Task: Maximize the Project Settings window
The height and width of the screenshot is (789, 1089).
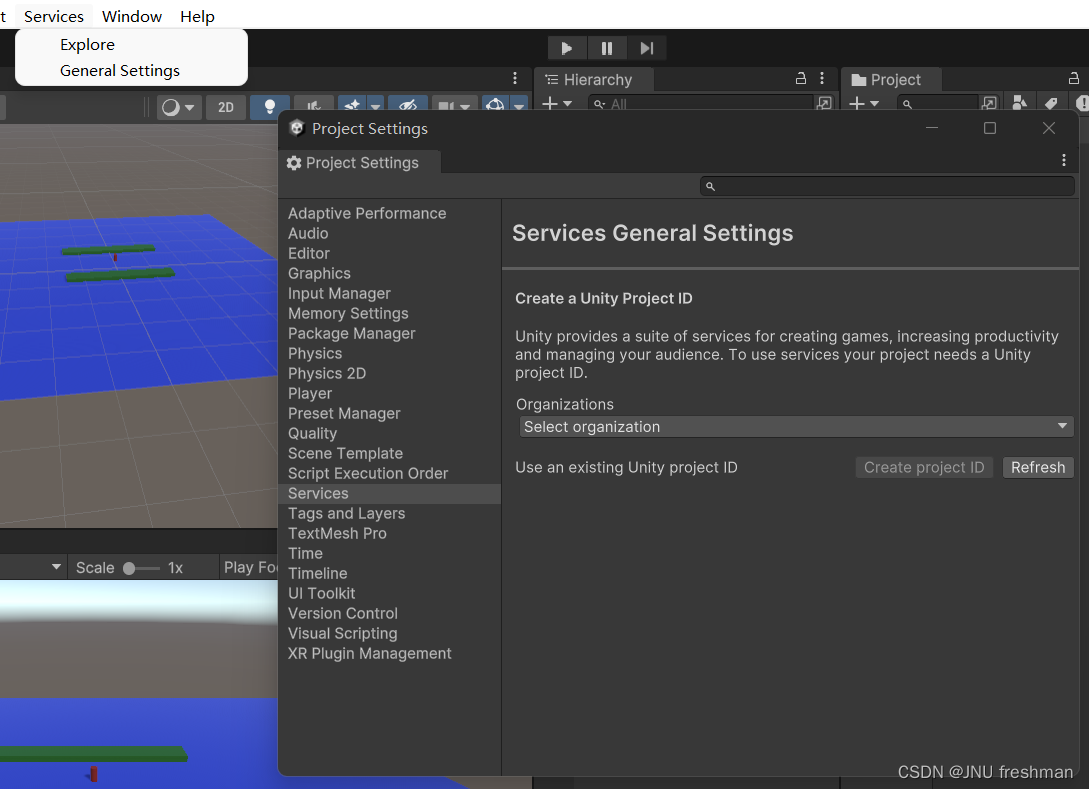Action: [990, 128]
